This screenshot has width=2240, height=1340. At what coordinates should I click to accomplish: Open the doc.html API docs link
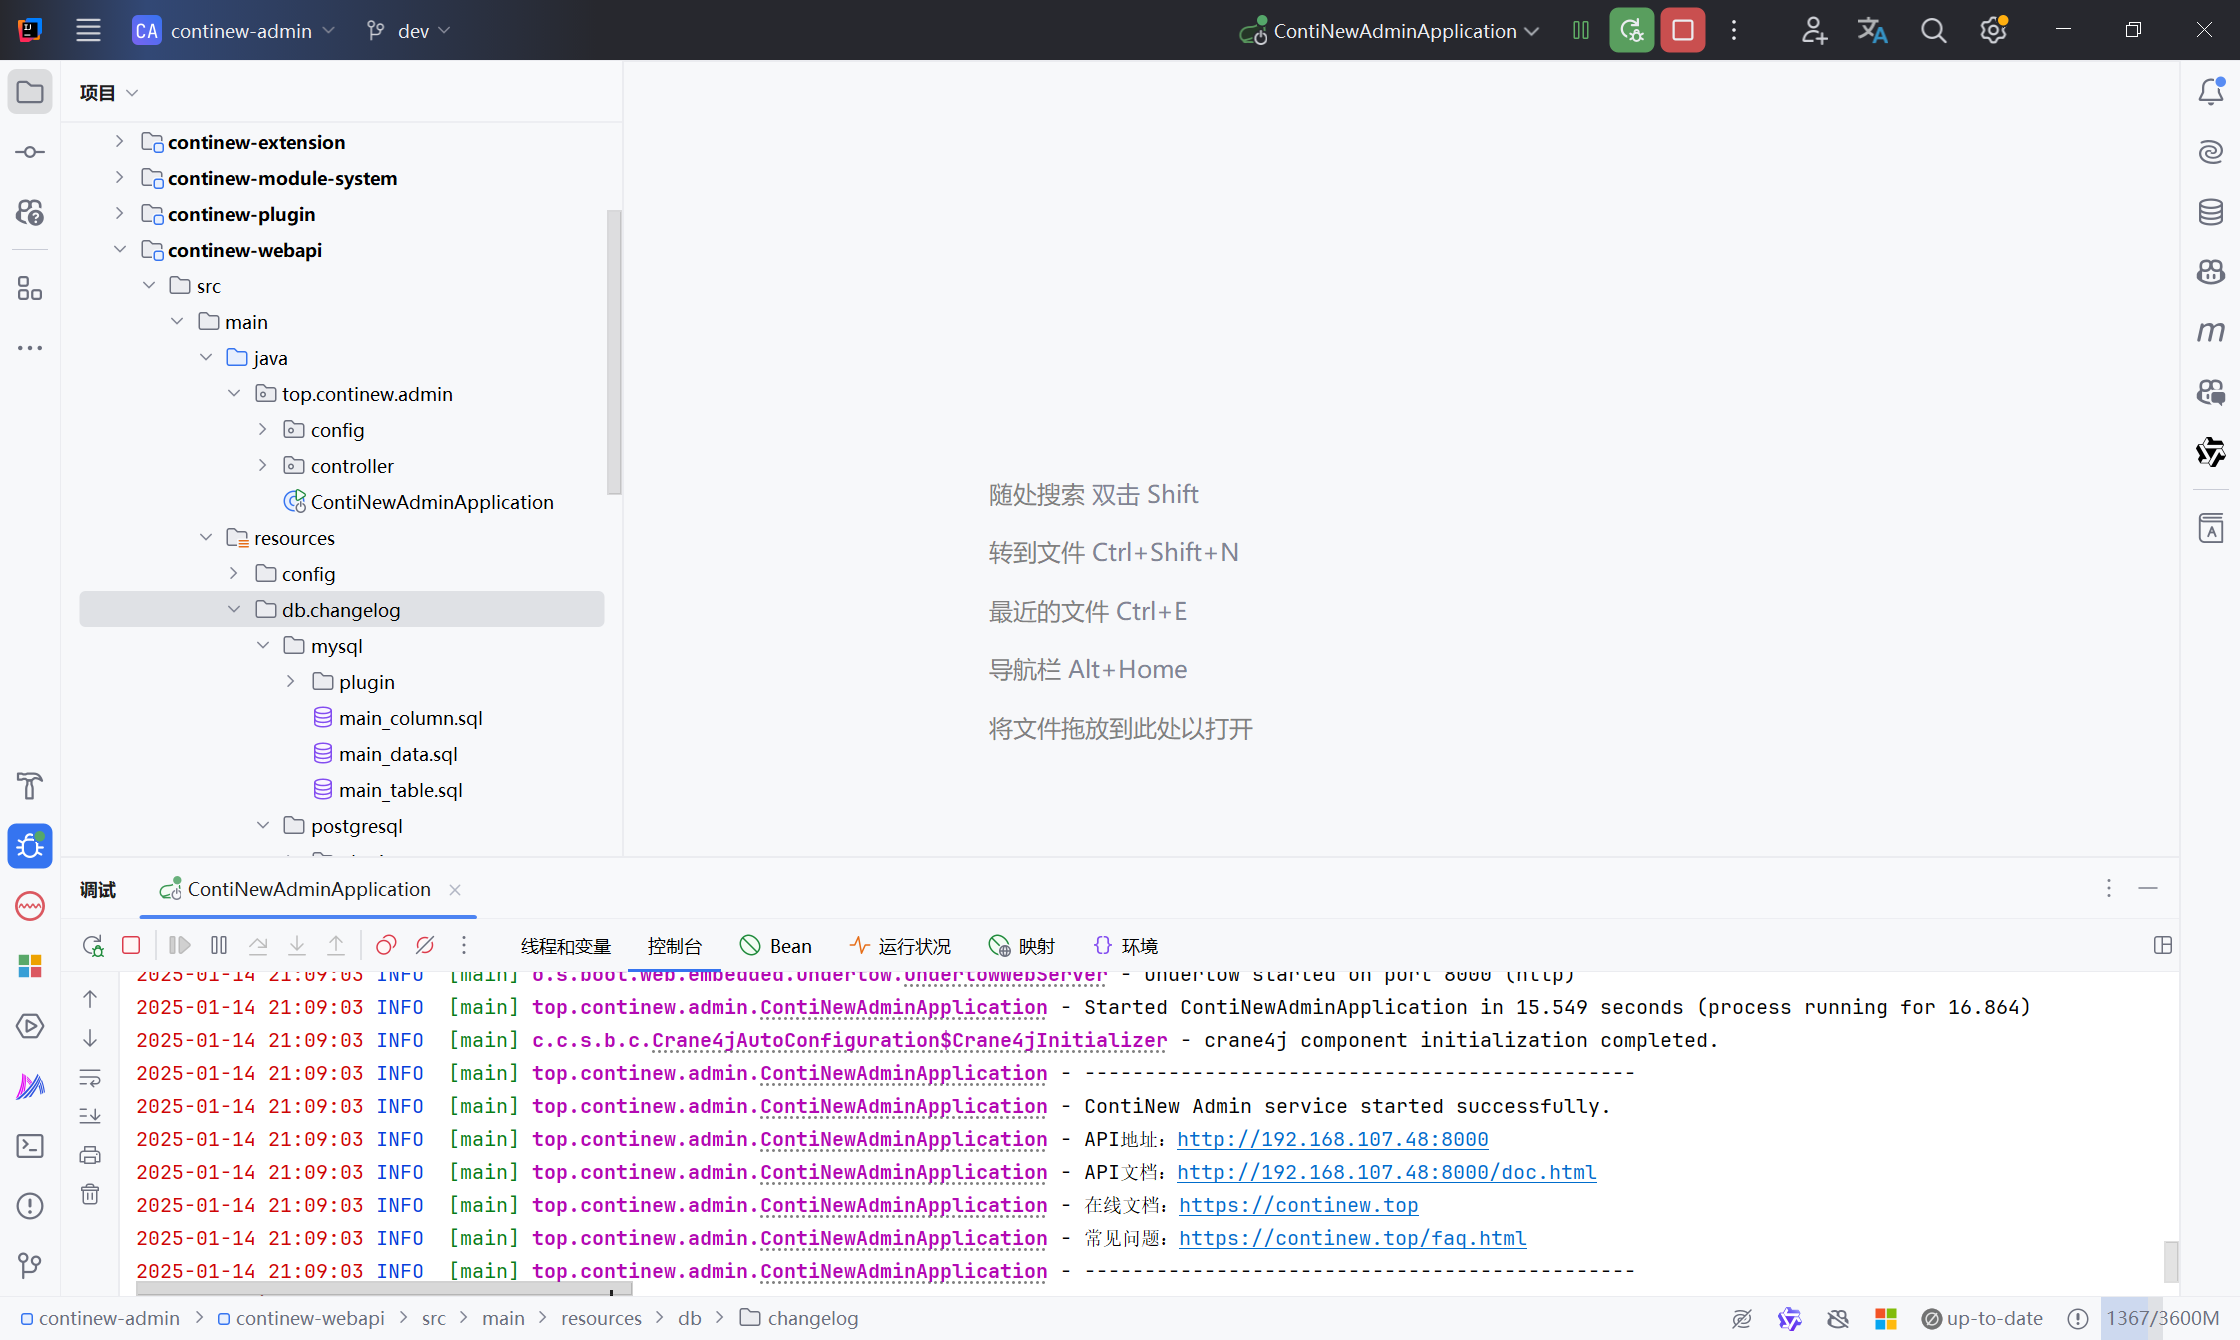pyautogui.click(x=1386, y=1172)
